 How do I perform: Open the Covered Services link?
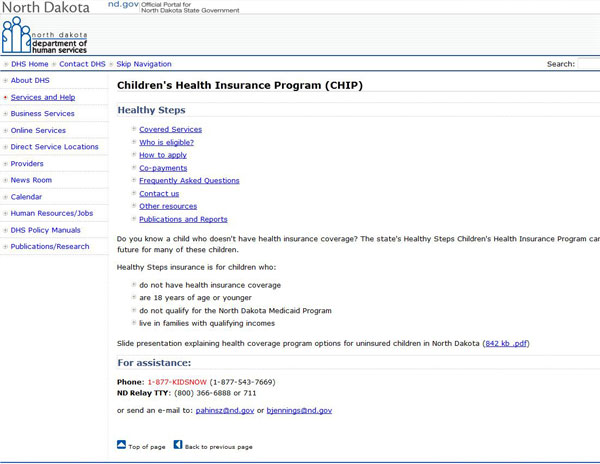coord(170,130)
